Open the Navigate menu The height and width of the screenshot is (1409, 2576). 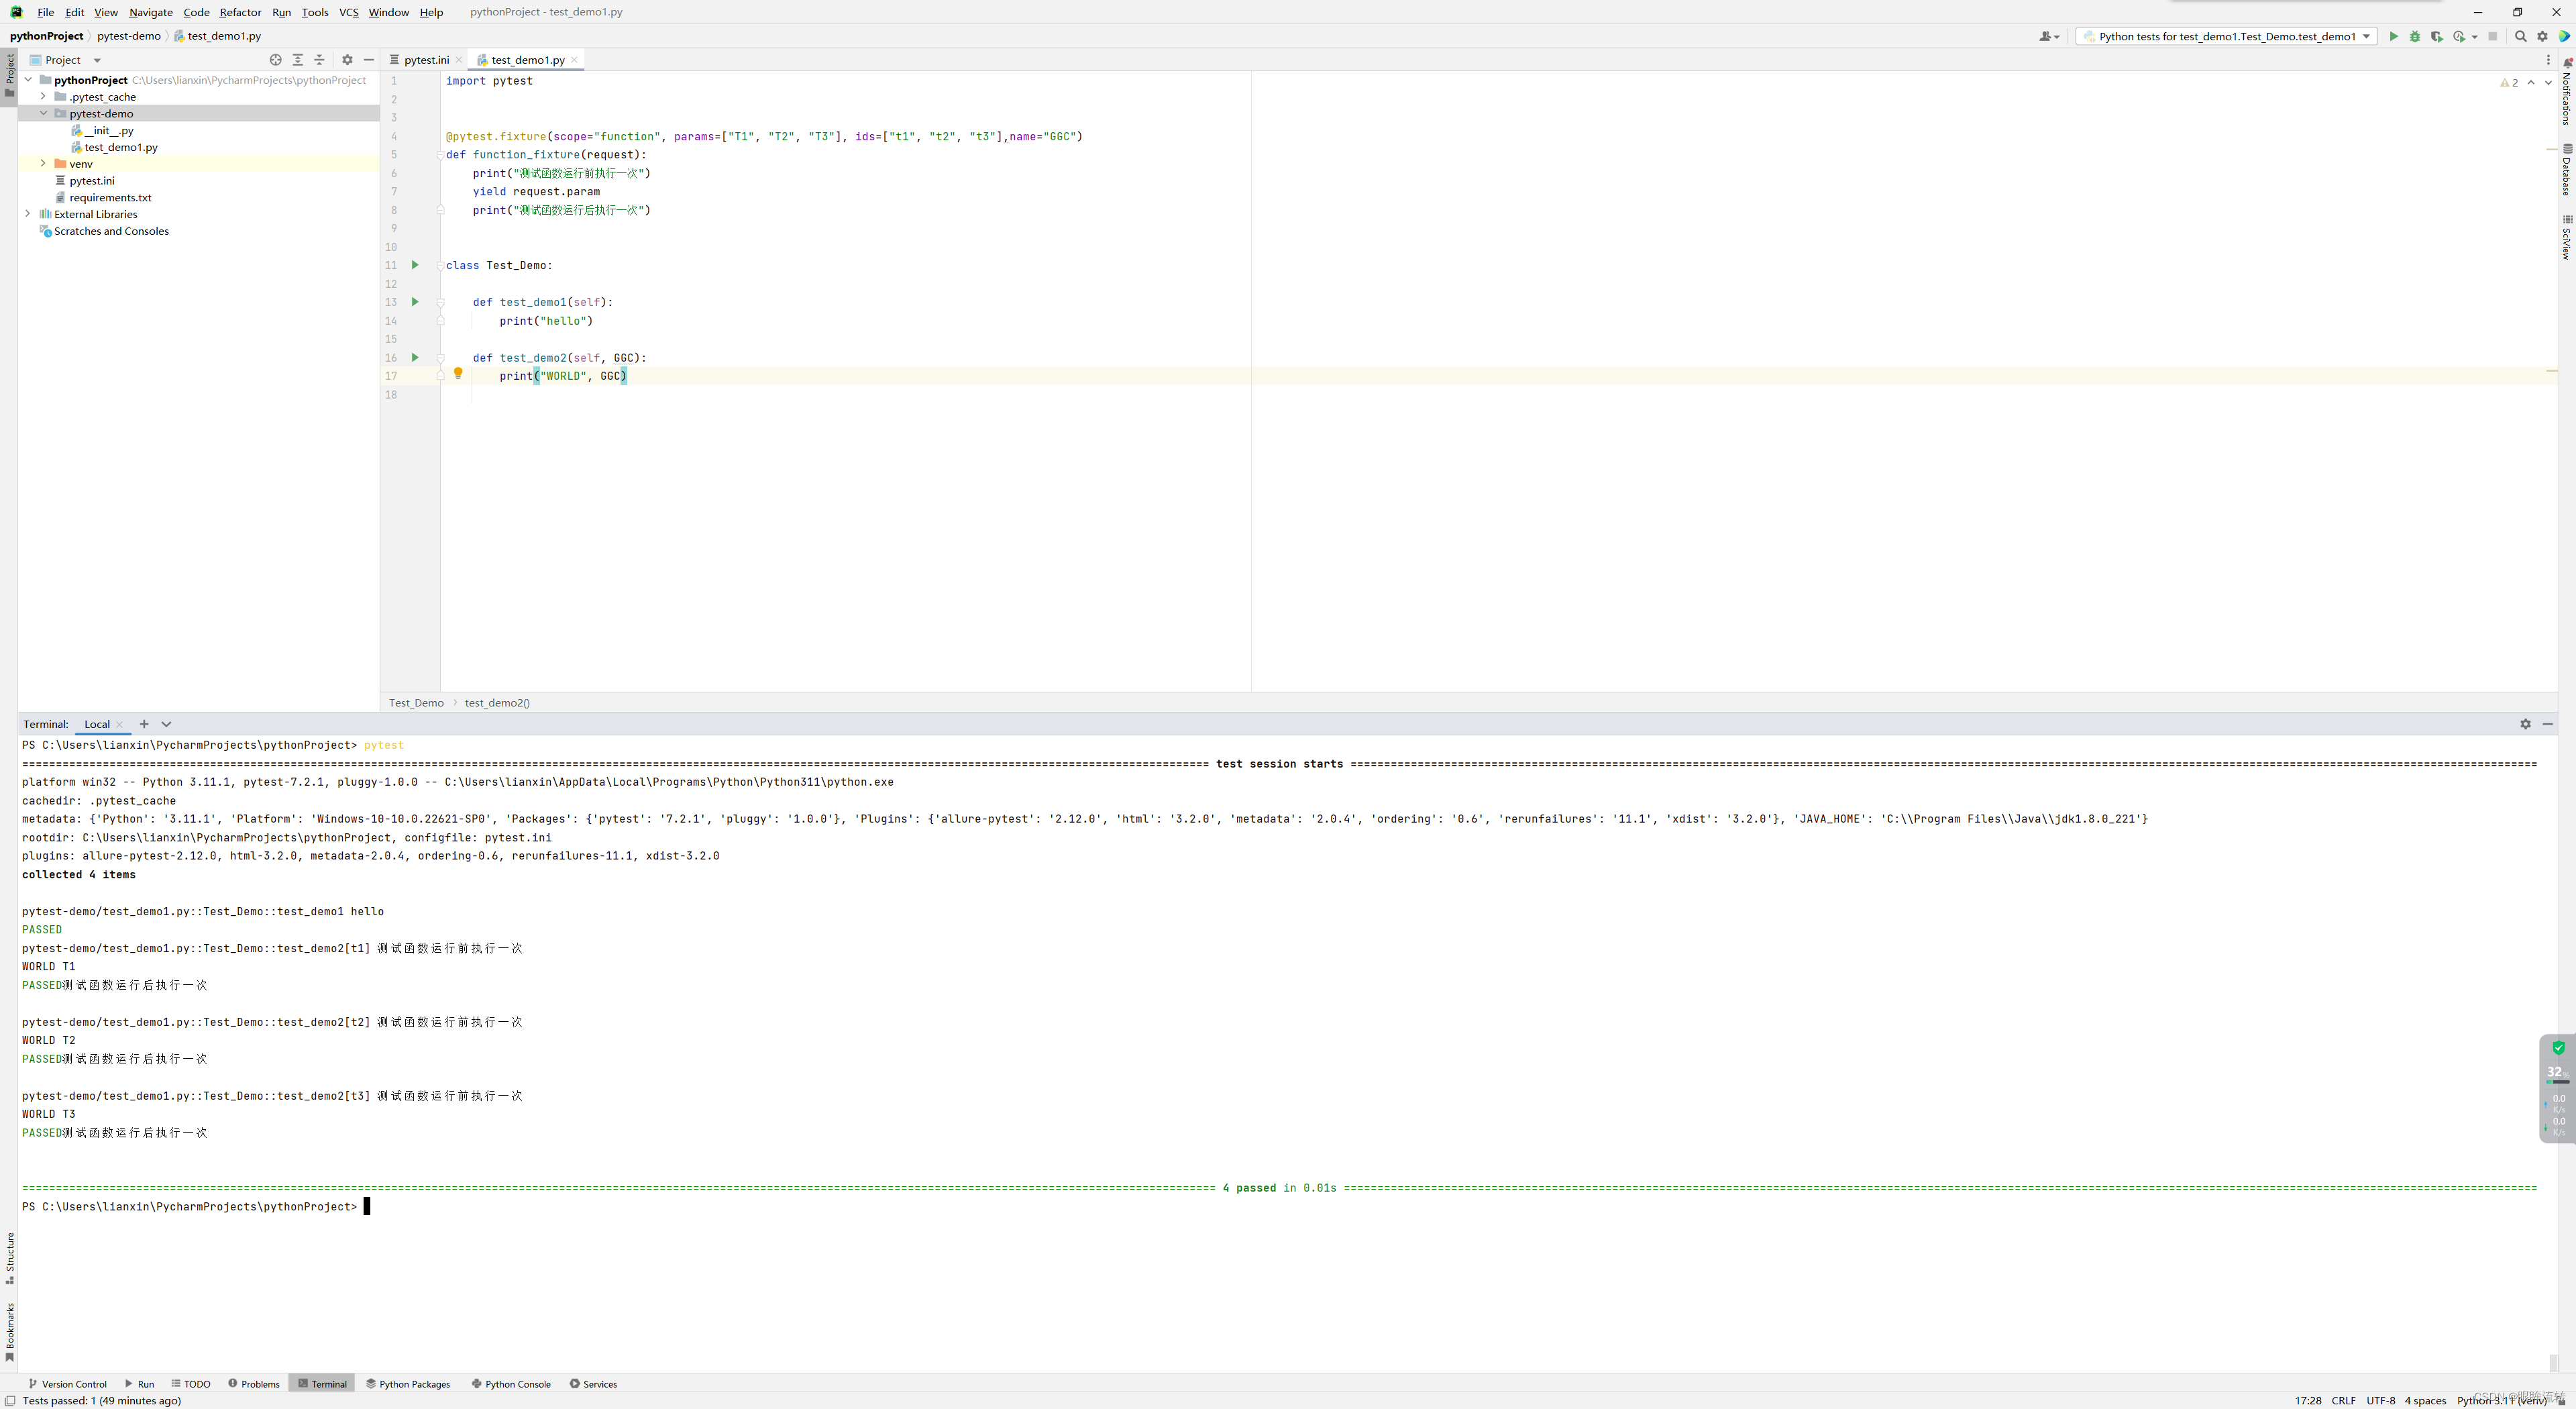[150, 12]
